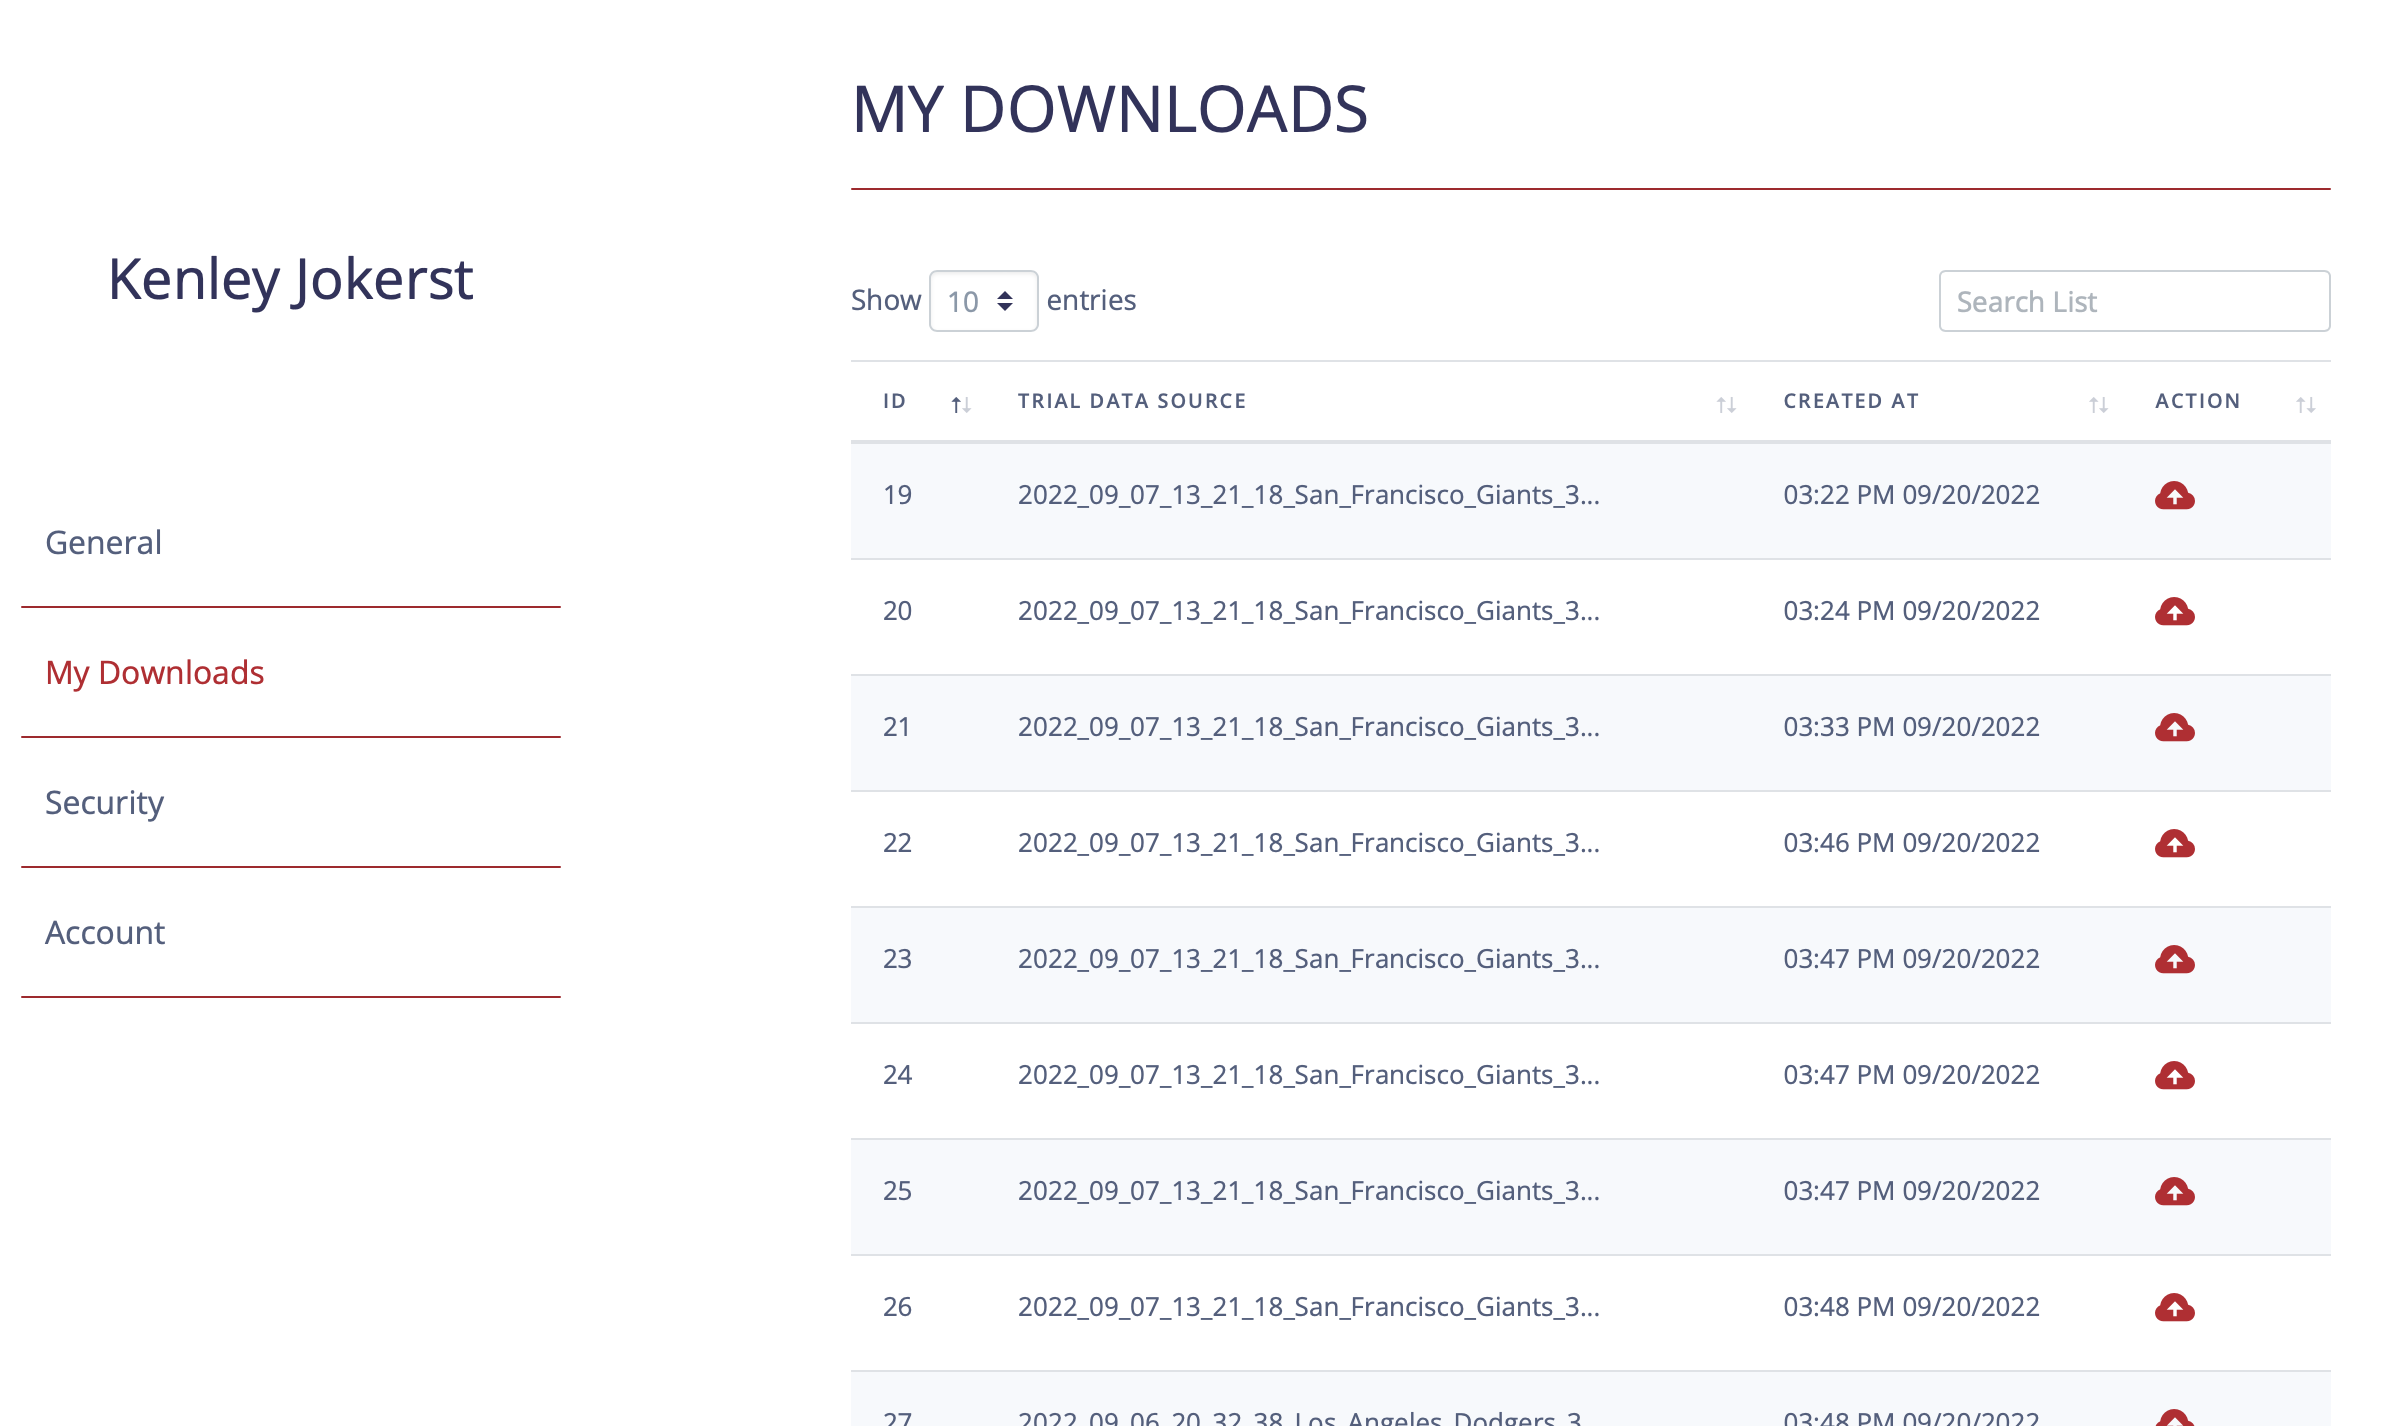The image size is (2386, 1426).
Task: Go to Security section
Action: (x=104, y=802)
